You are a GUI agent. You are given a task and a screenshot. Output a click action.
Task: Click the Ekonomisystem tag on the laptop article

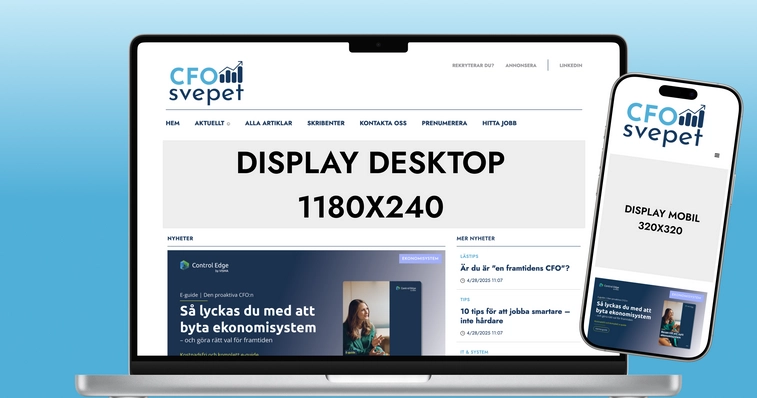(420, 258)
